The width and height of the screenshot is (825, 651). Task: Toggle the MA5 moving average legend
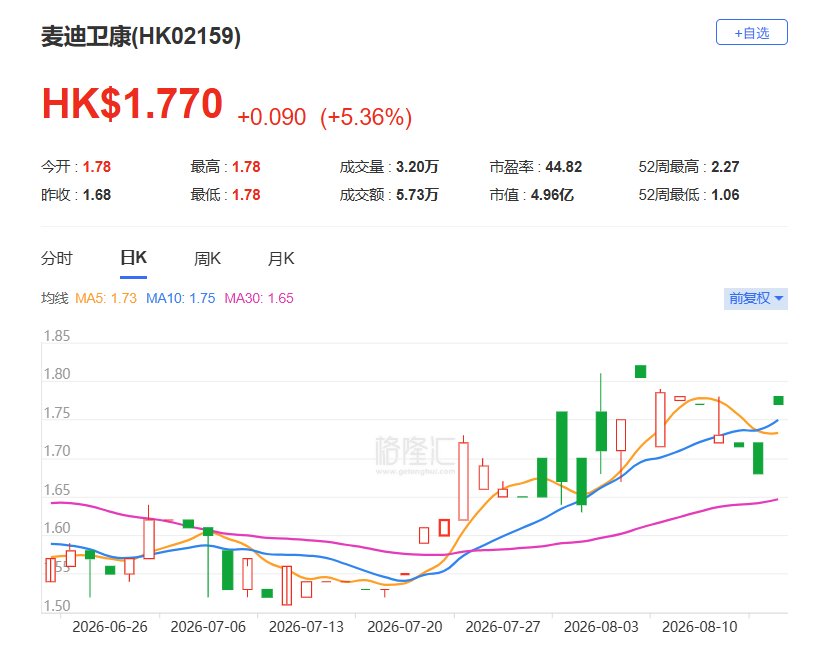106,298
